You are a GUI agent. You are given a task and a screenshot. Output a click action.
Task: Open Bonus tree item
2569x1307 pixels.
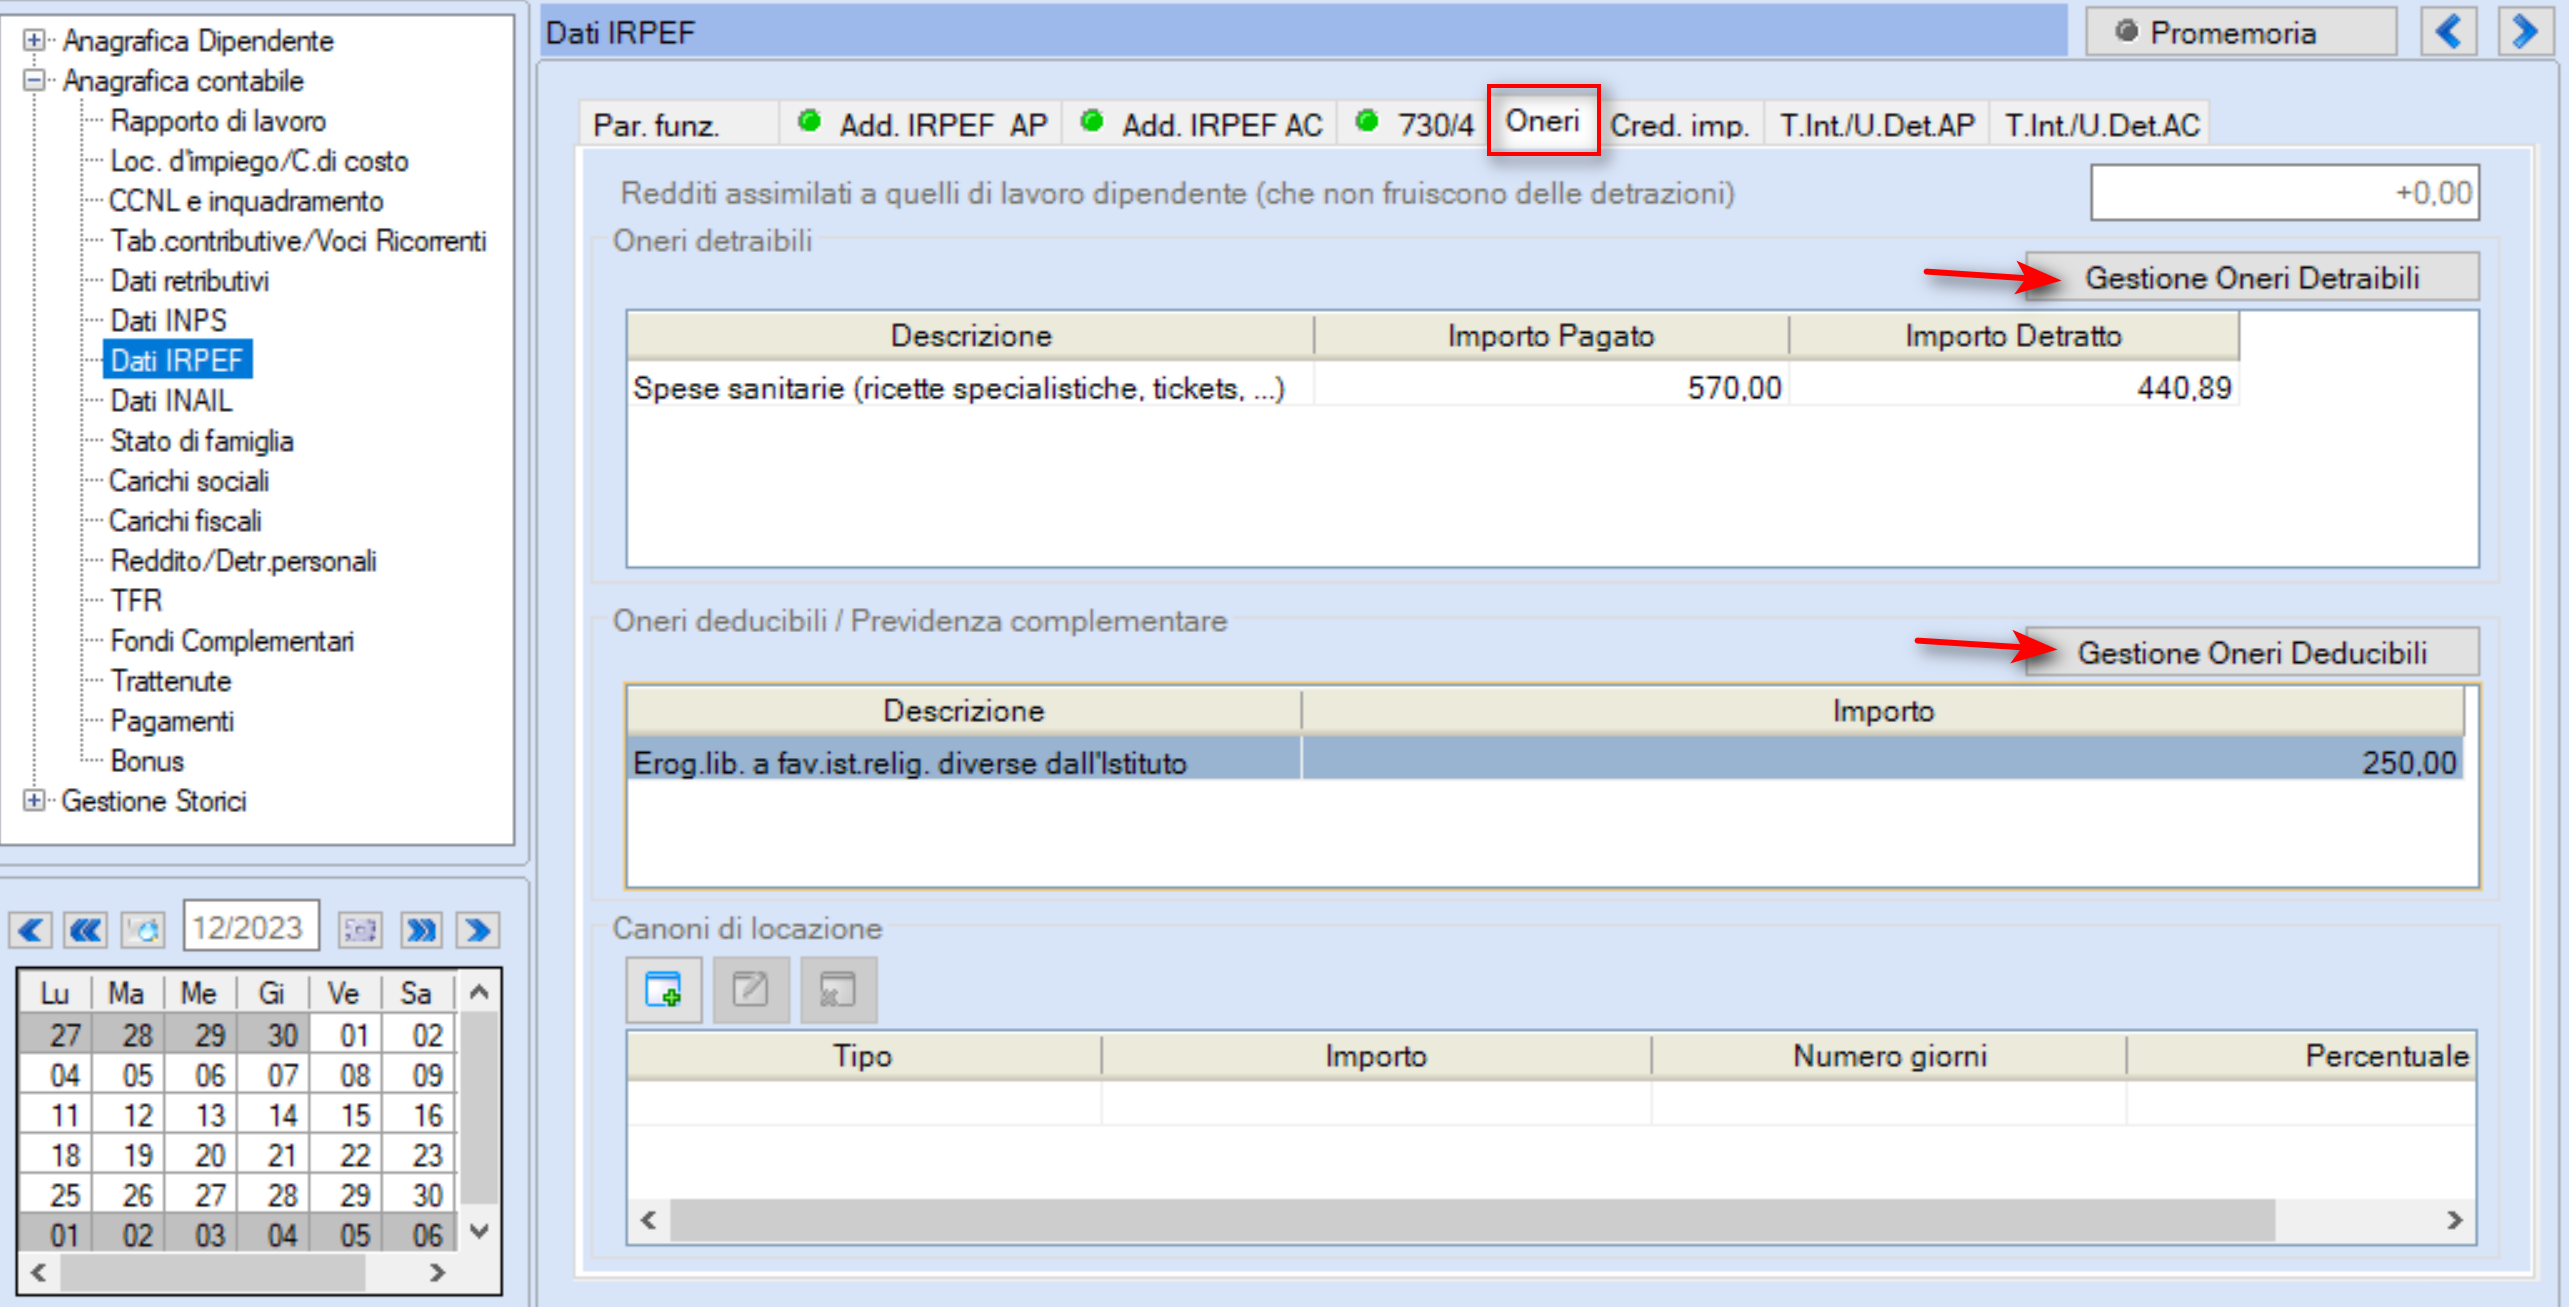click(x=147, y=760)
